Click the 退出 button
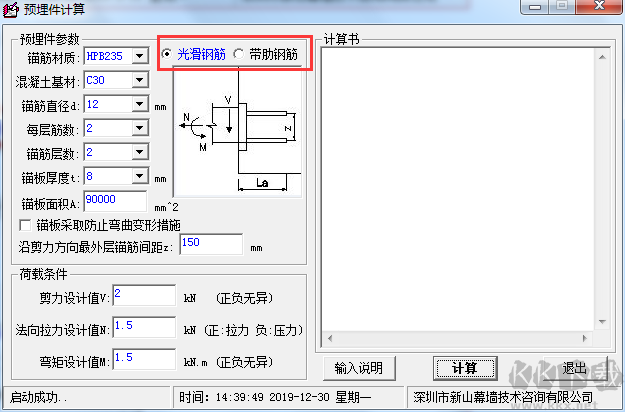This screenshot has width=625, height=412. click(x=575, y=368)
